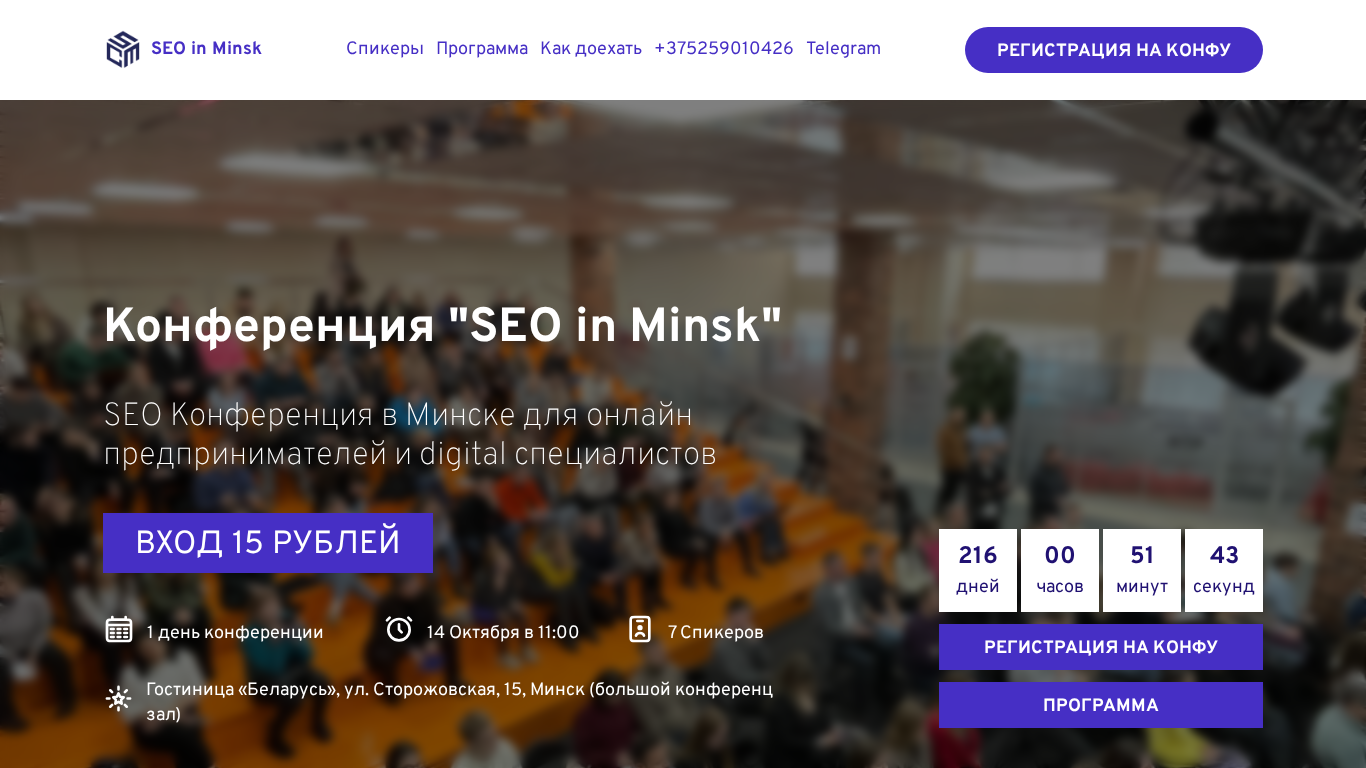Select the 216 дней countdown box
Image resolution: width=1366 pixels, height=768 pixels.
(978, 570)
